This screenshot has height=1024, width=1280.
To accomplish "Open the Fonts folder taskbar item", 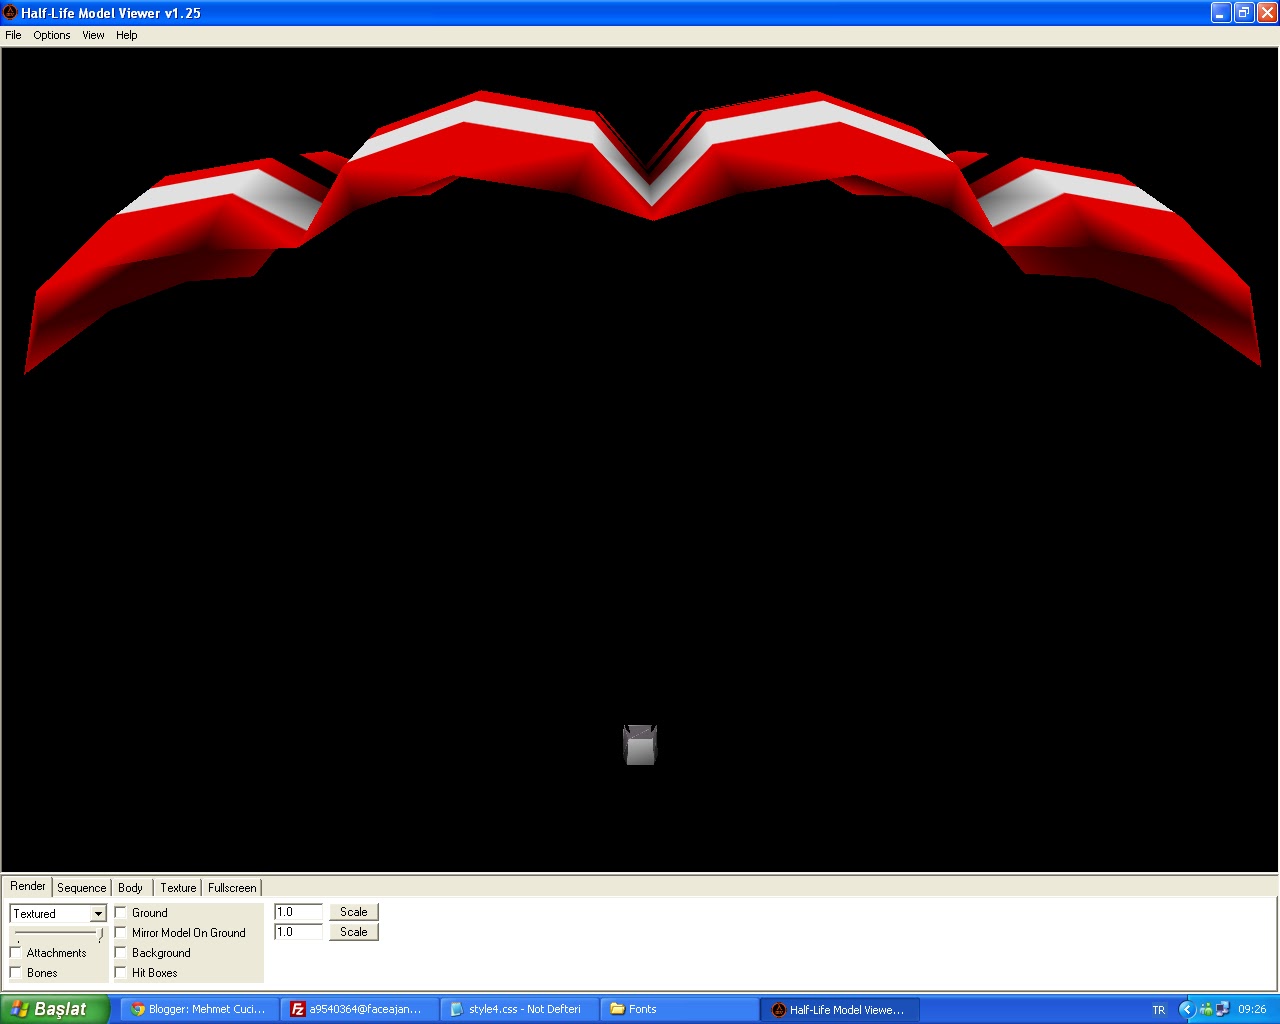I will point(679,1009).
